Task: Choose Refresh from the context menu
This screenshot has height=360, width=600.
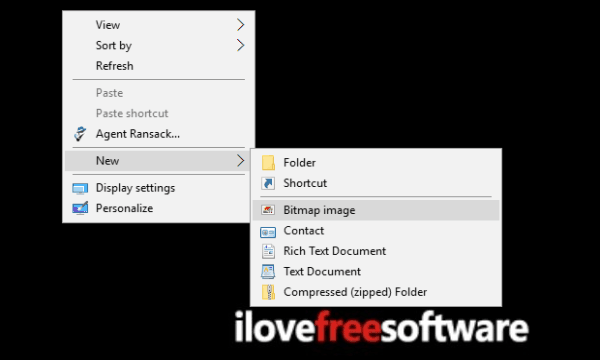Action: click(158, 66)
